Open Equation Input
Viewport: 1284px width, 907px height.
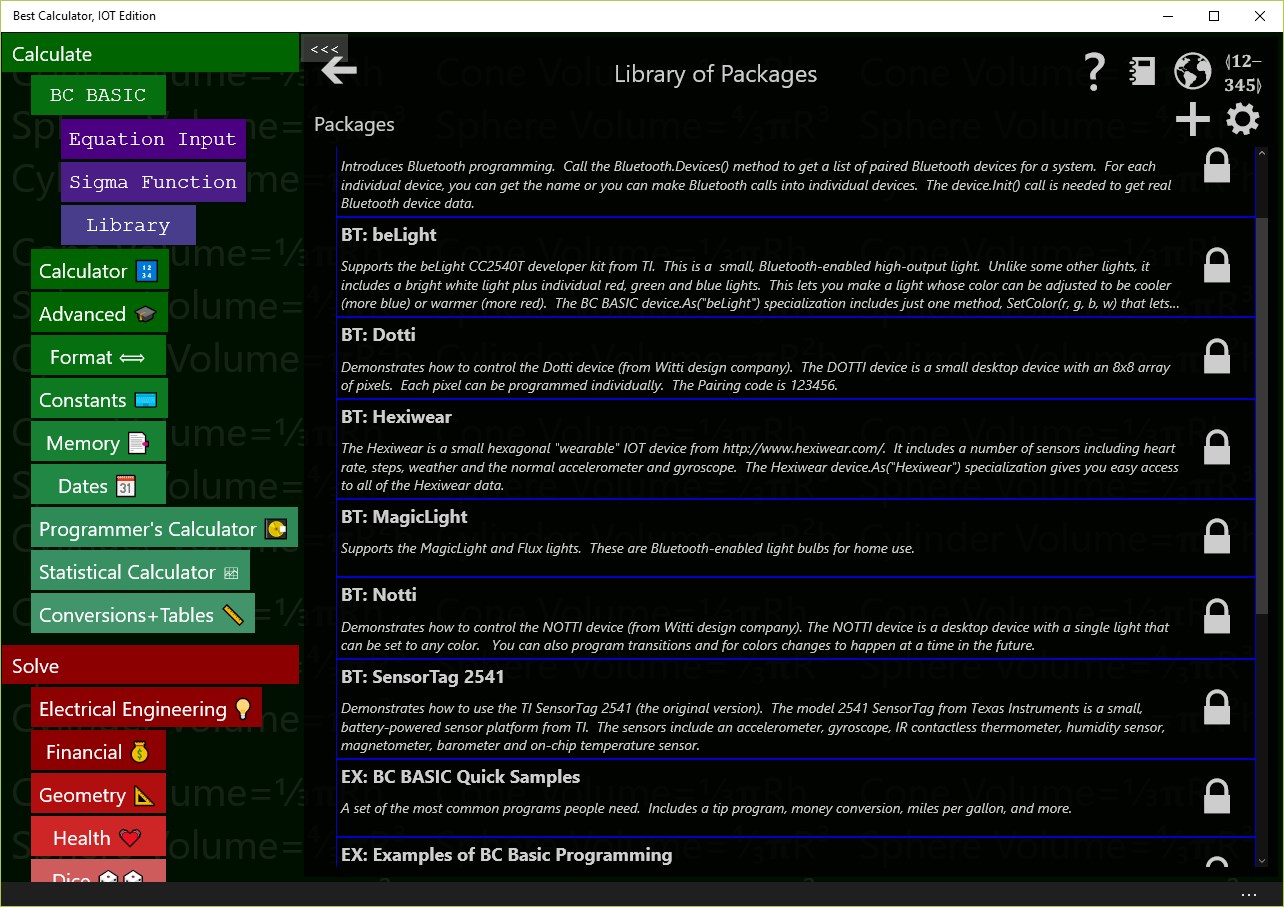pos(153,139)
